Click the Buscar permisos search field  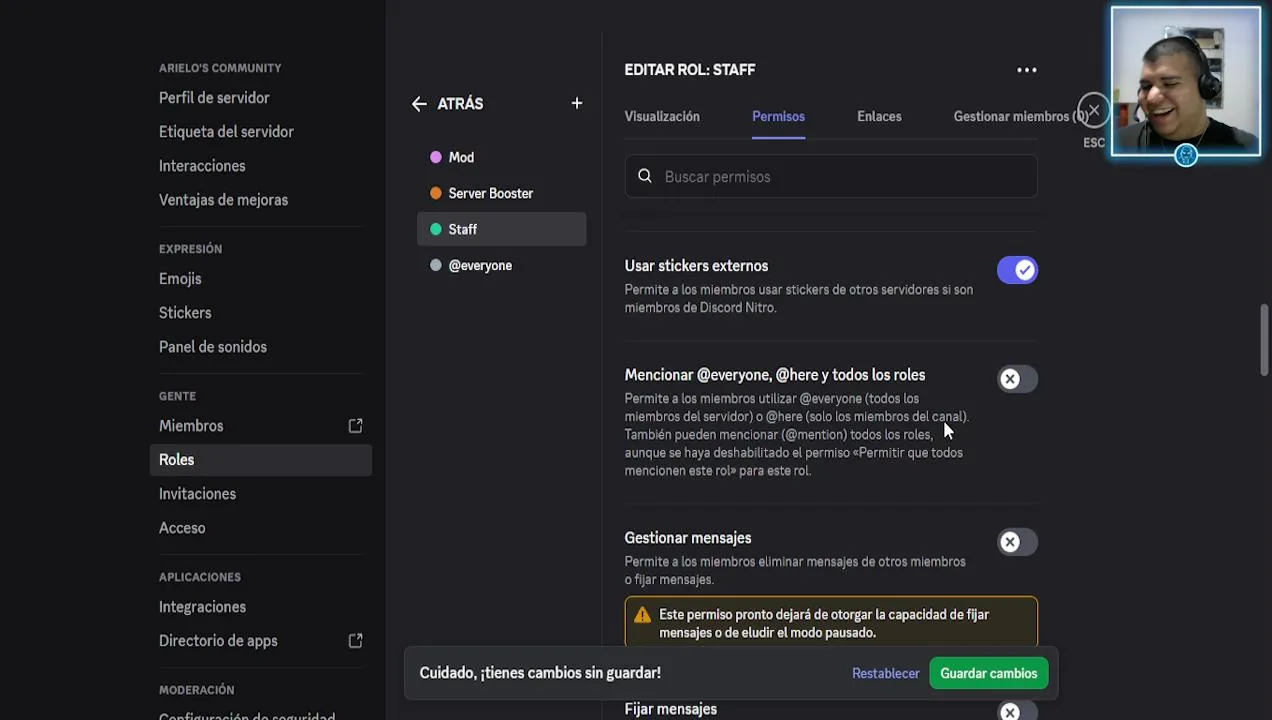tap(840, 177)
